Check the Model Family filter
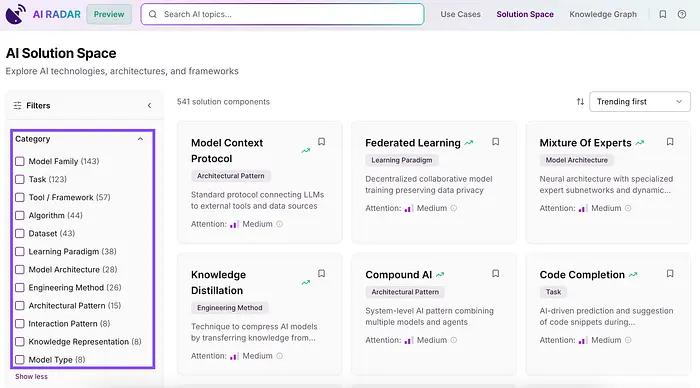This screenshot has height=388, width=700. click(20, 161)
